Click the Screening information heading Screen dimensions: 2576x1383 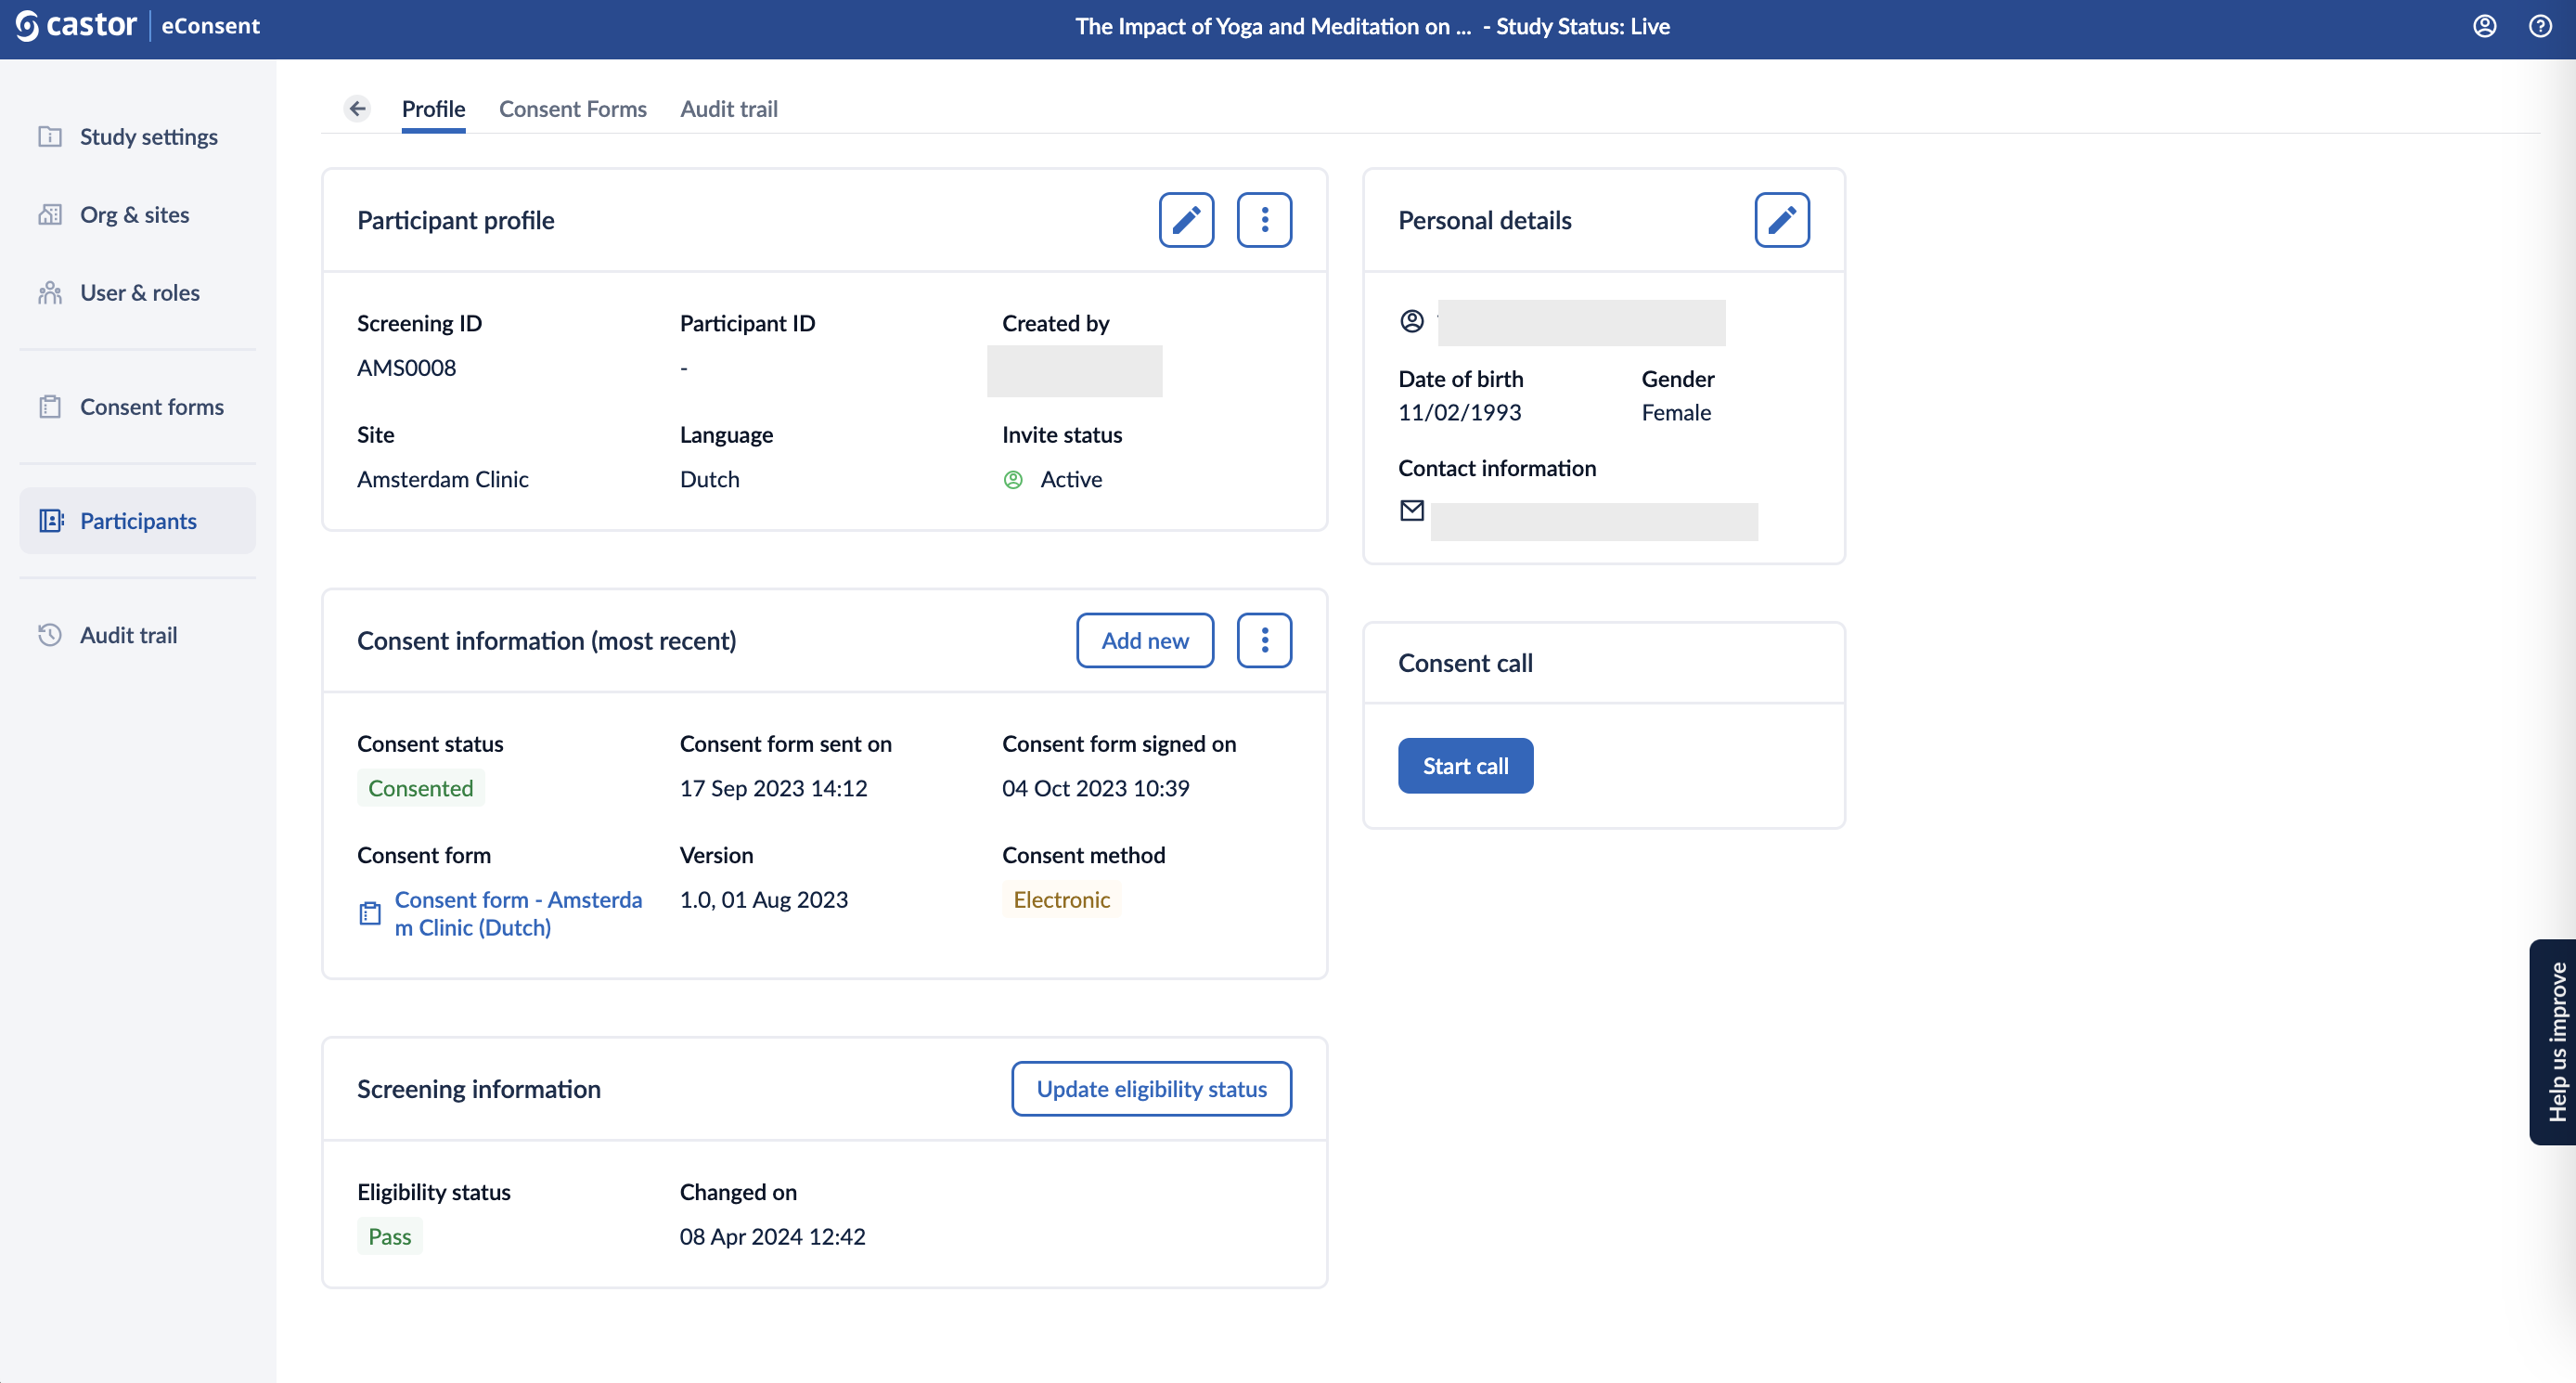[478, 1088]
